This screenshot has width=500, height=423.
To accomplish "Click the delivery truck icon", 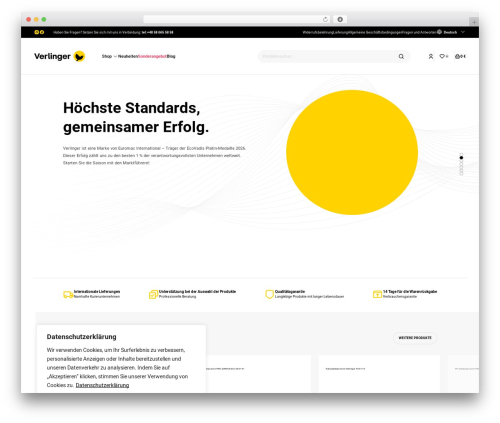I will (68, 294).
